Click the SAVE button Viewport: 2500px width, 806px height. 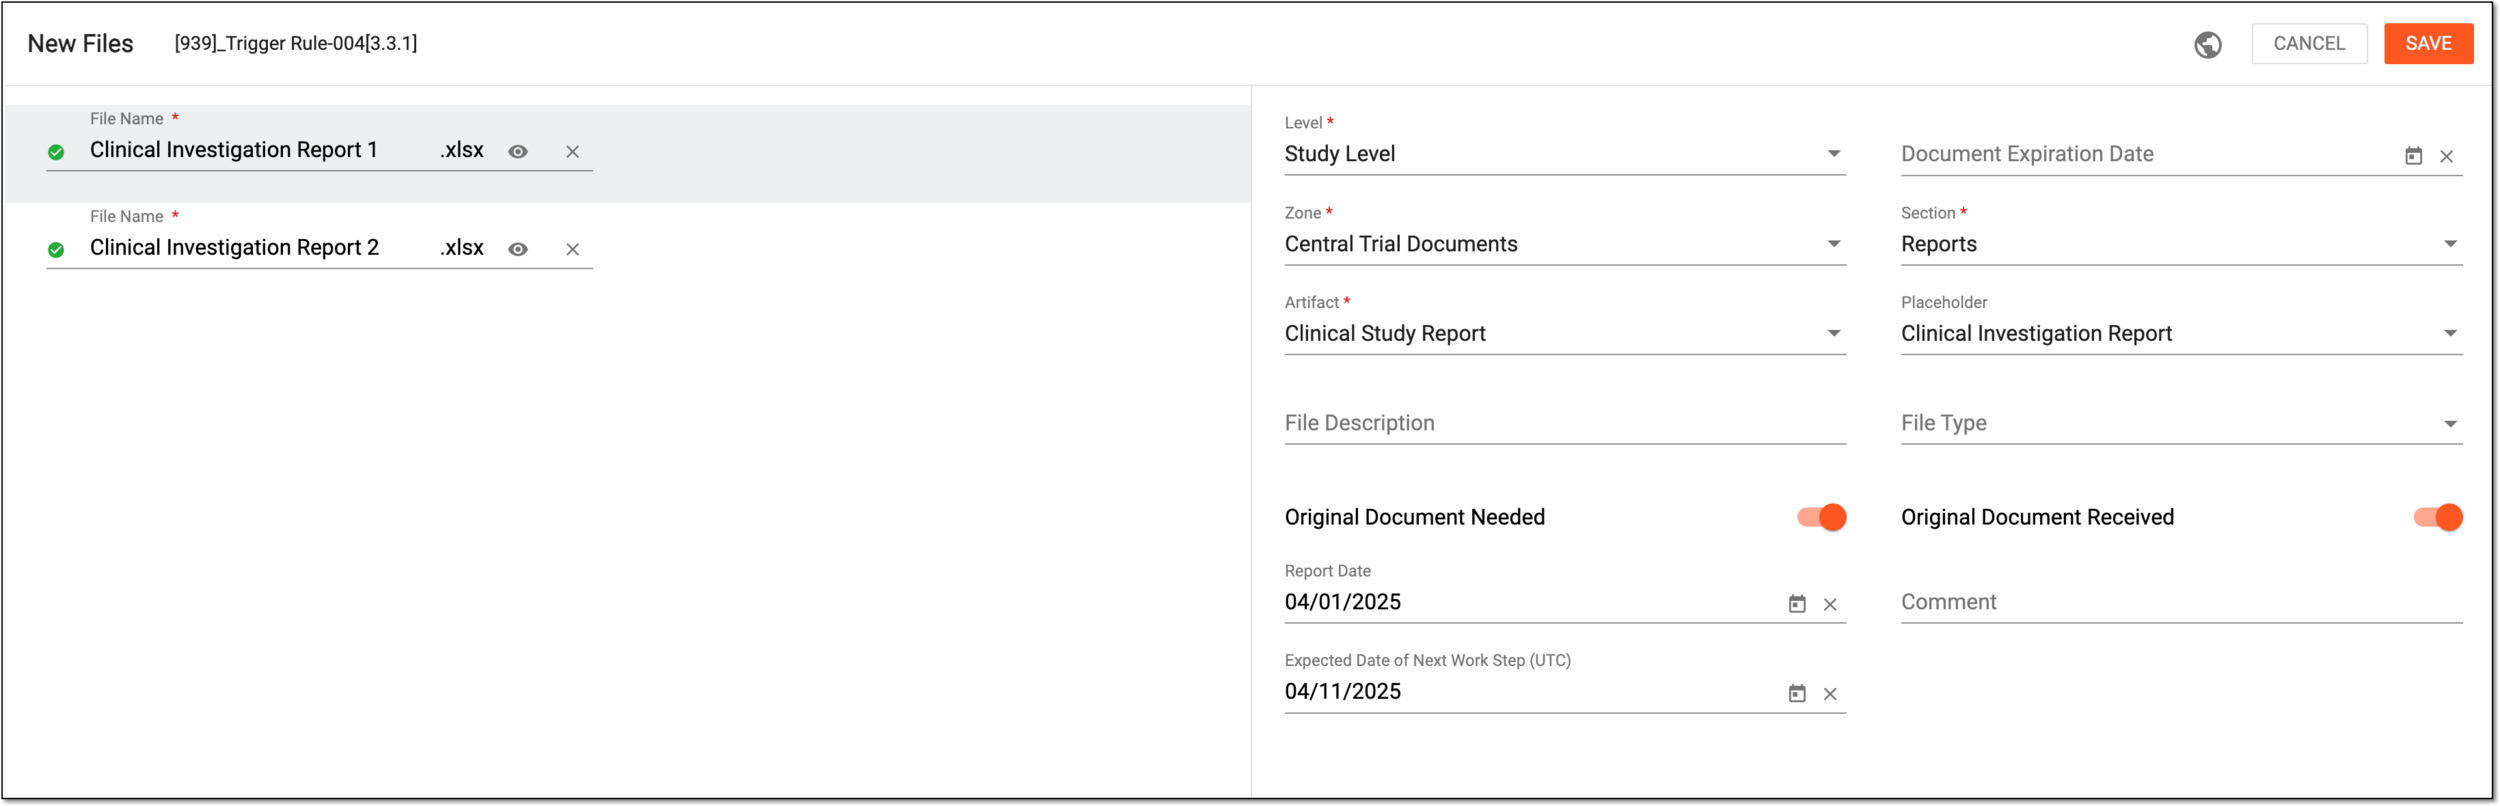(2428, 44)
